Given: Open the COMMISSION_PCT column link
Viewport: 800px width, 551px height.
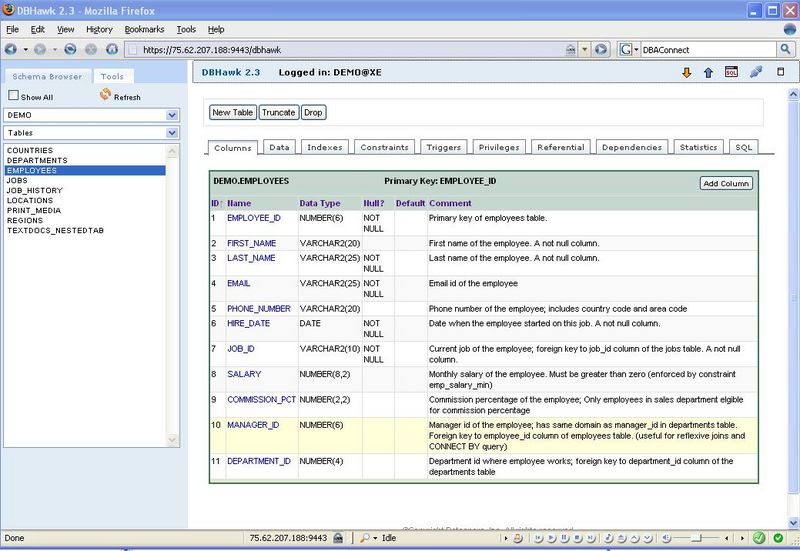Looking at the screenshot, I should [261, 399].
